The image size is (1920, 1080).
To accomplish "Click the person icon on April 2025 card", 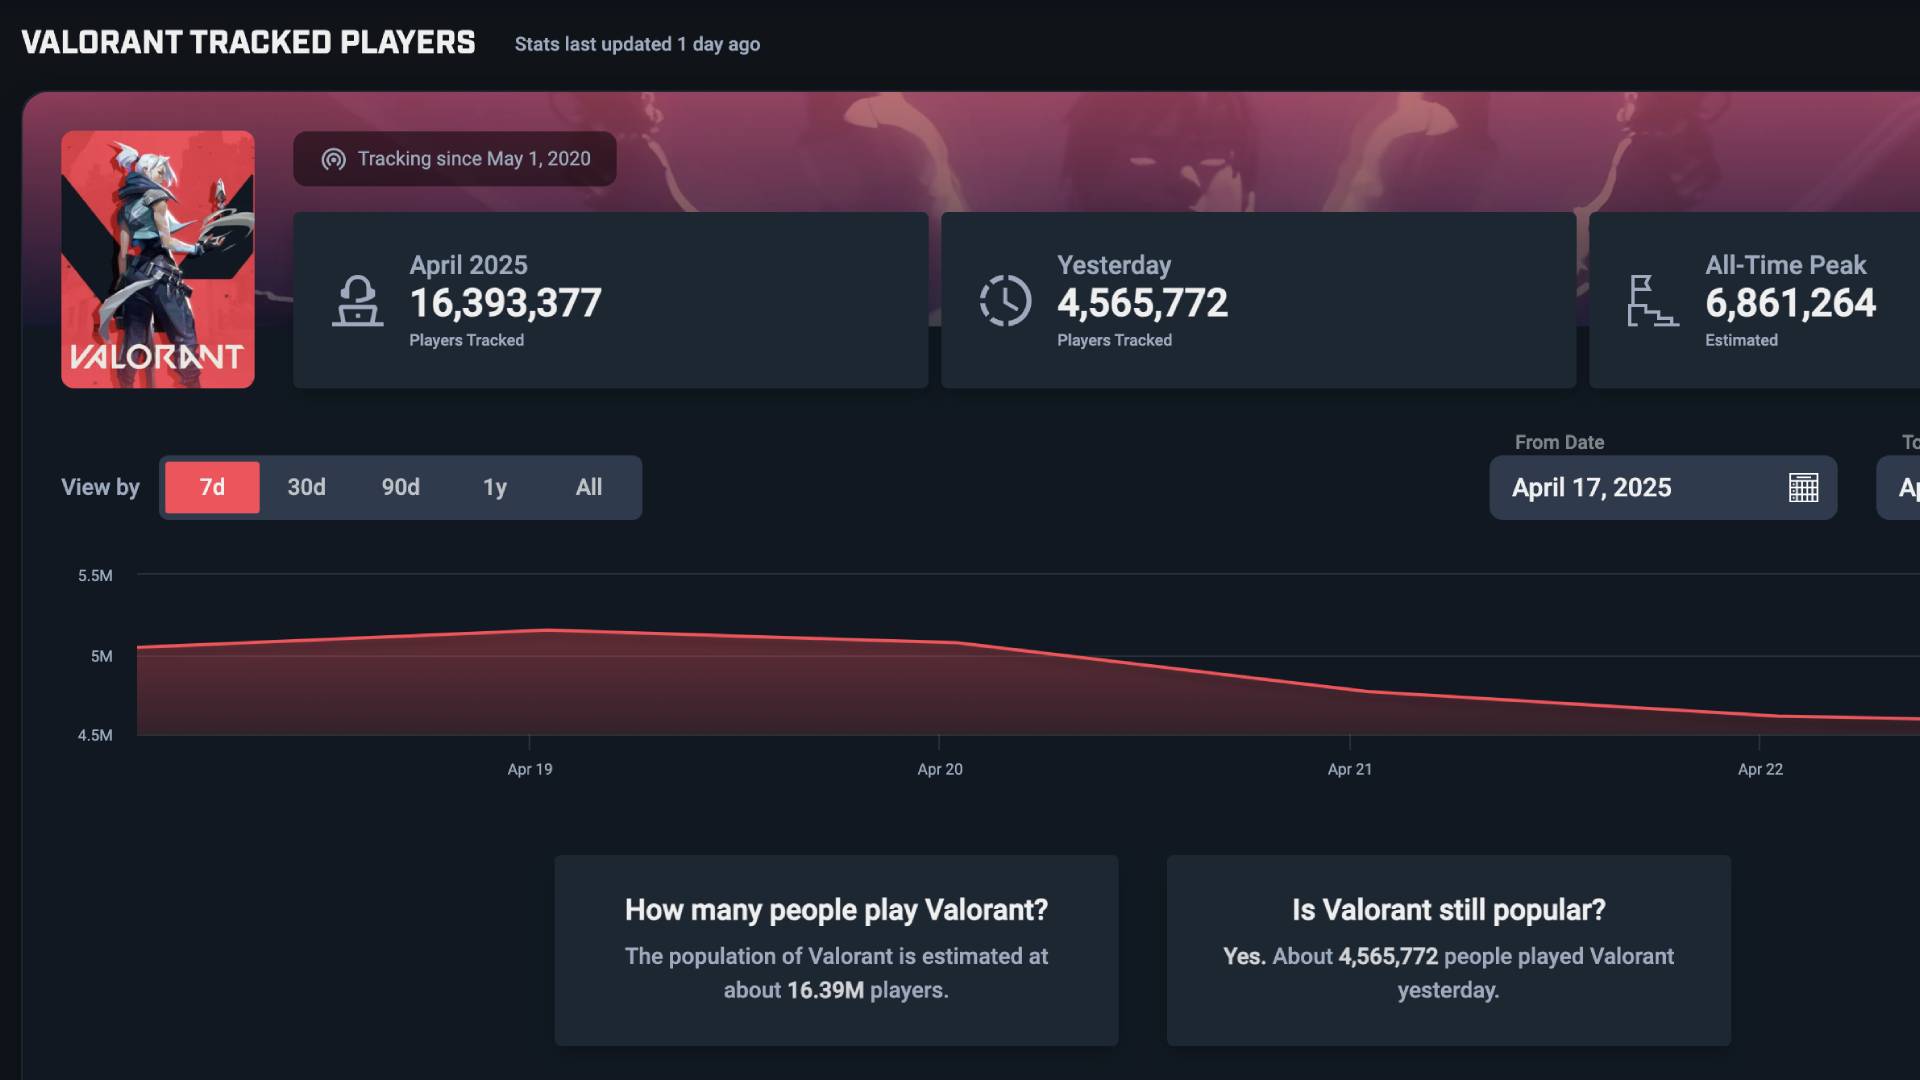I will click(358, 301).
